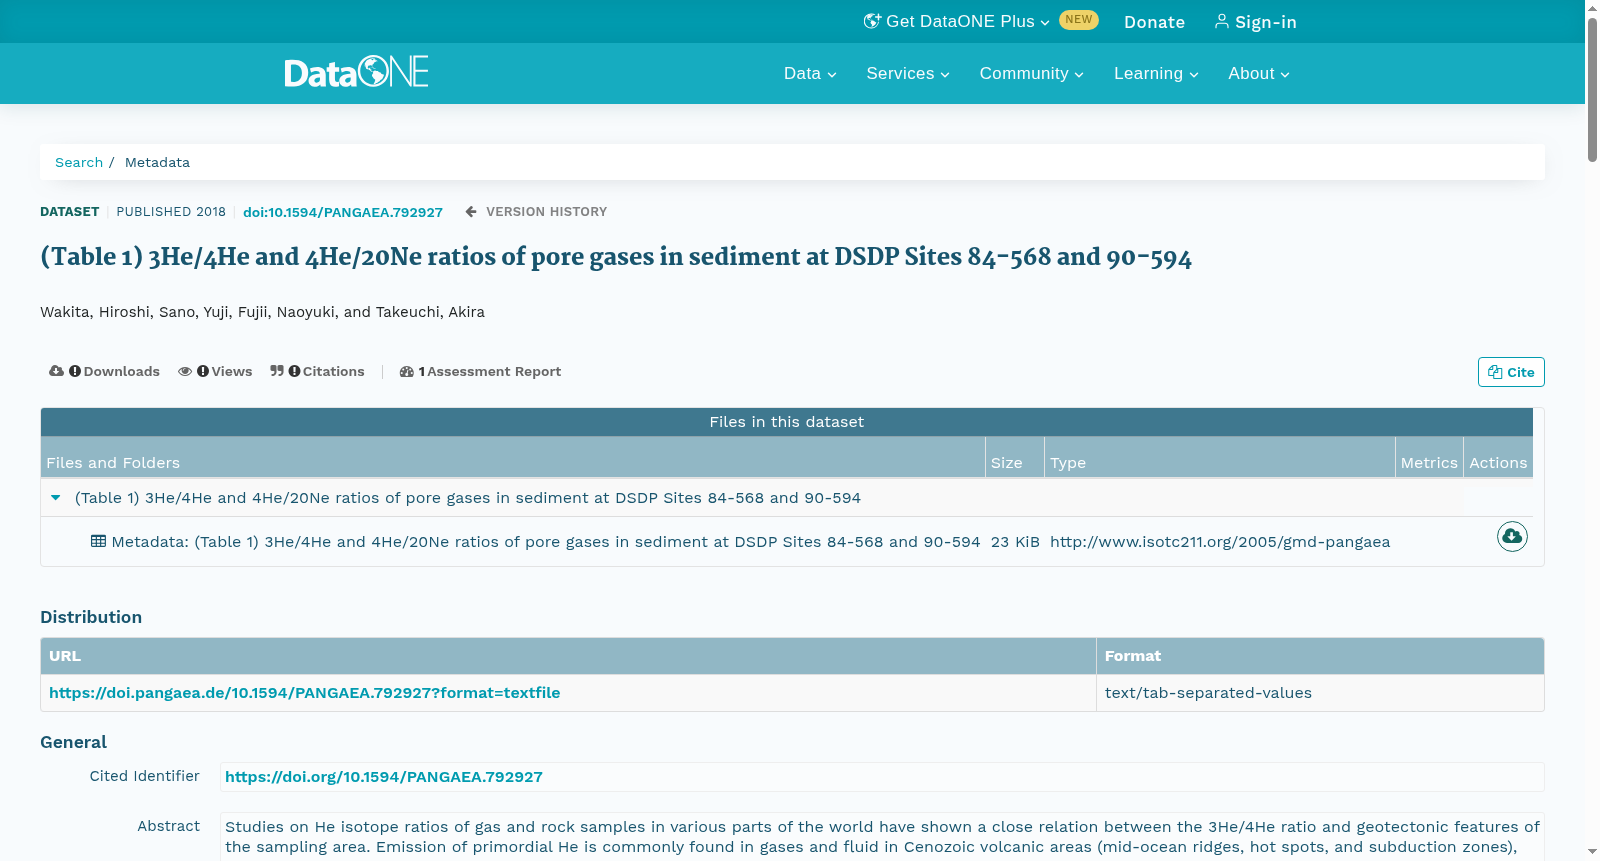Open the Community dropdown menu
Viewport: 1600px width, 861px height.
point(1031,74)
